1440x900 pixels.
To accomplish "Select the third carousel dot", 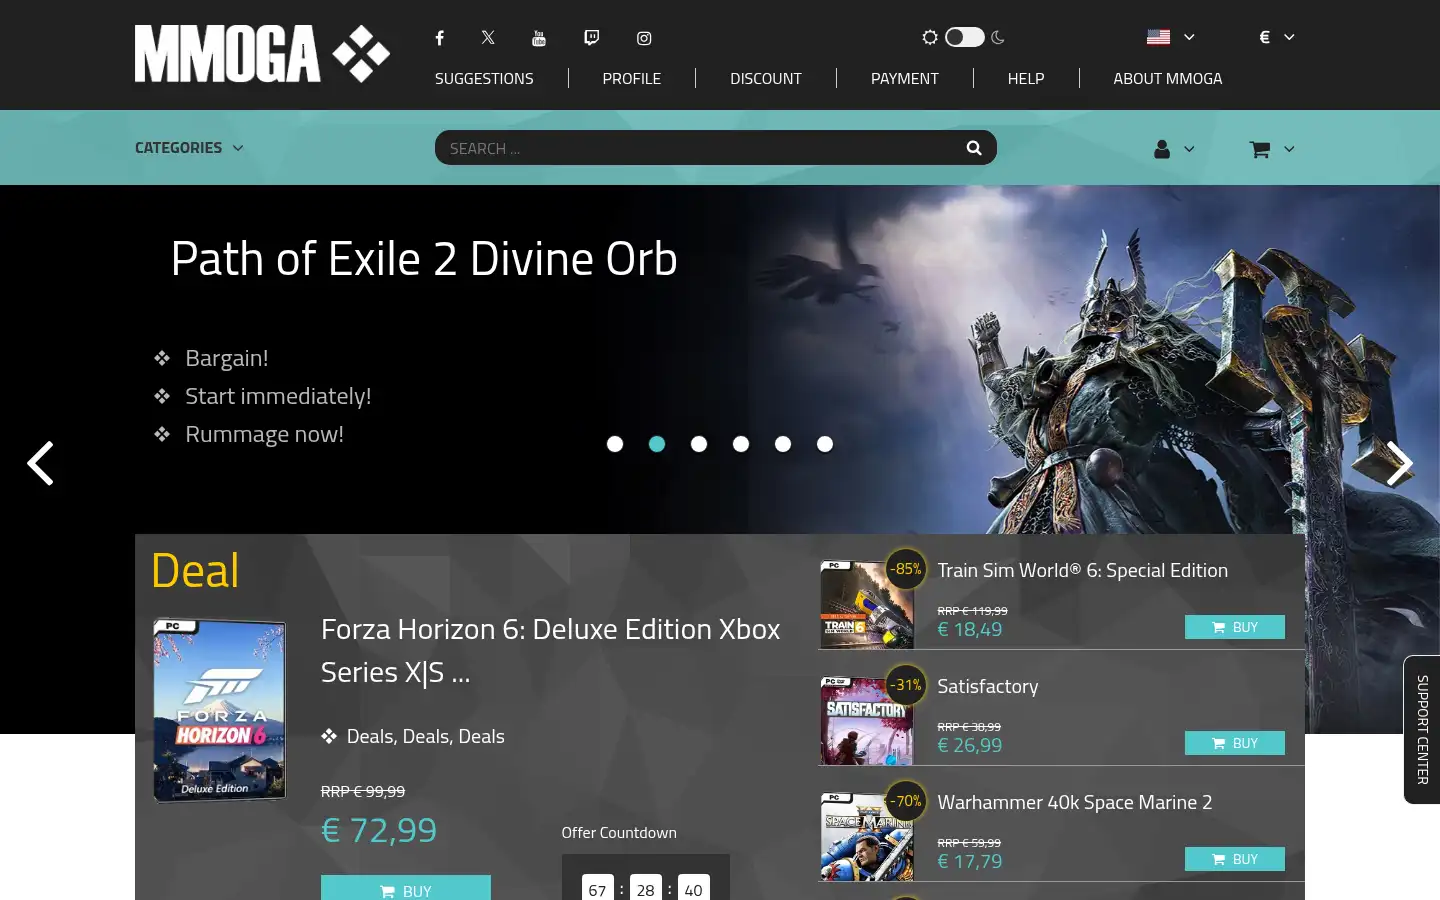I will point(699,444).
